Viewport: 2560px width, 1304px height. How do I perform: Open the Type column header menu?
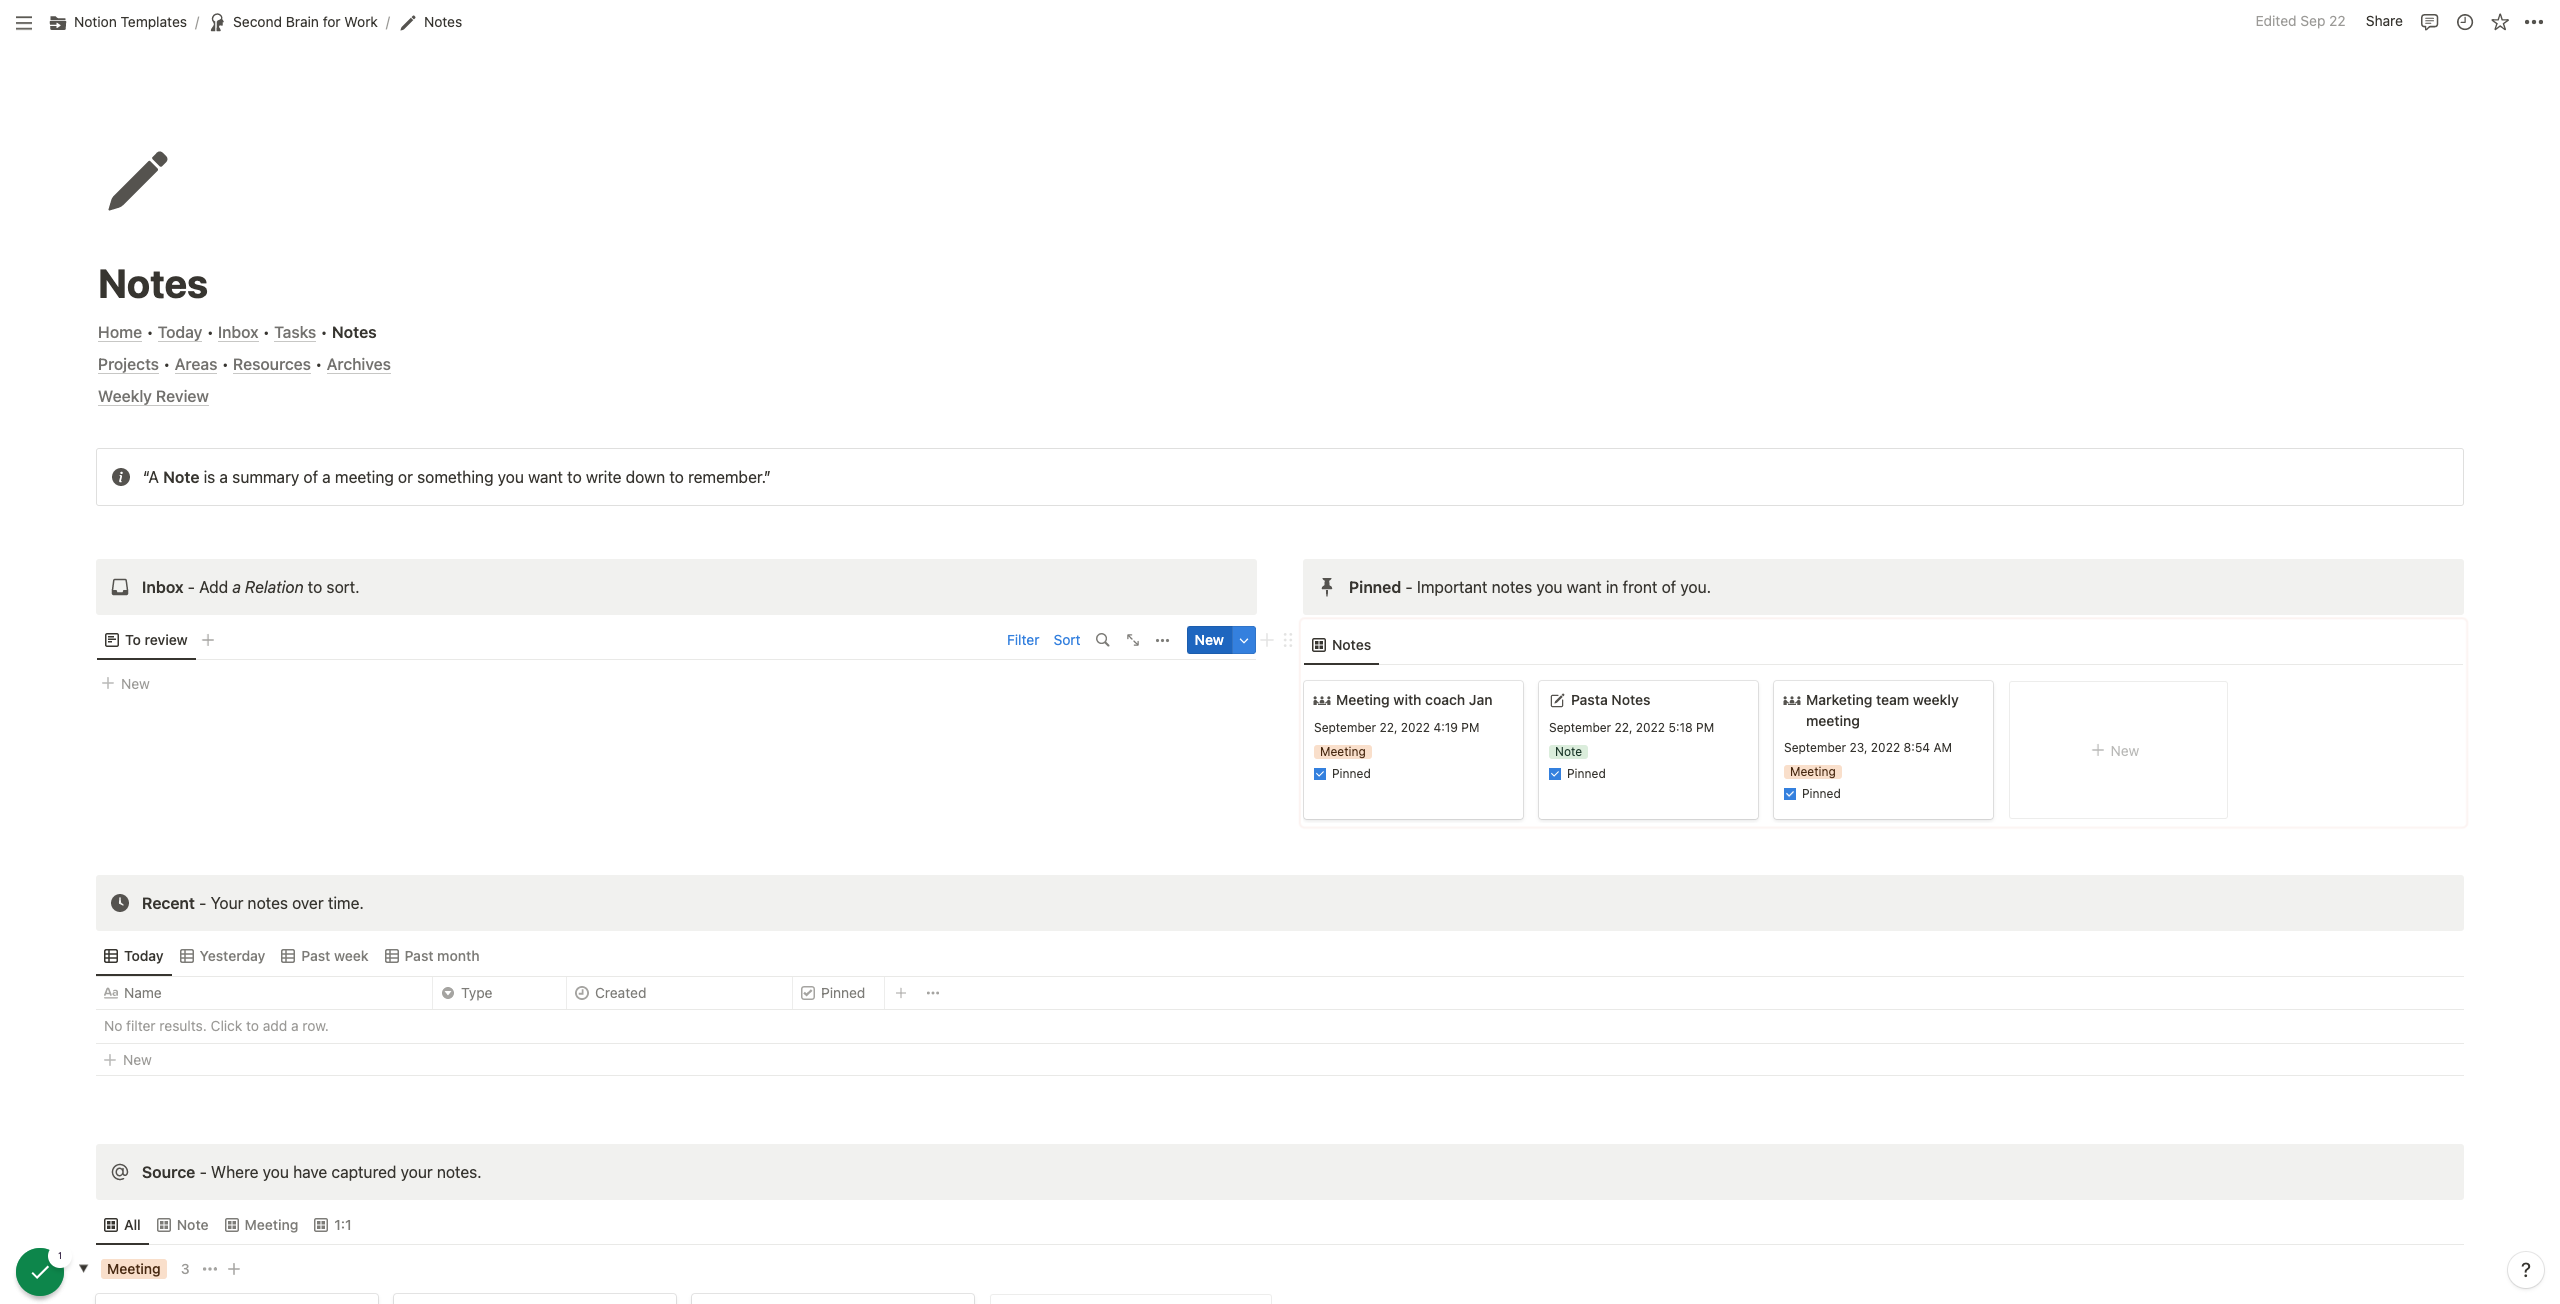pos(499,993)
